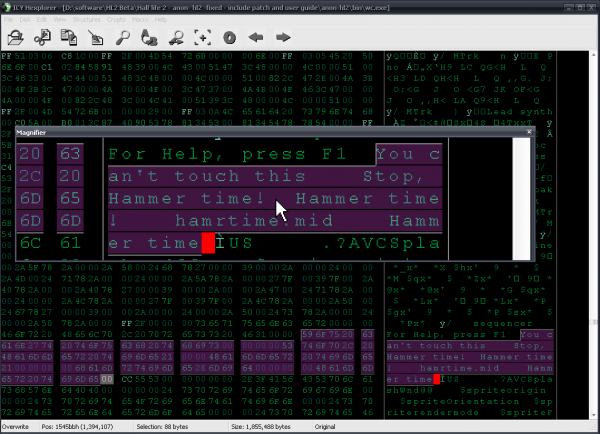600x434 pixels.
Task: Click 'hamrtime.mid' in main text column
Action: (x=460, y=368)
